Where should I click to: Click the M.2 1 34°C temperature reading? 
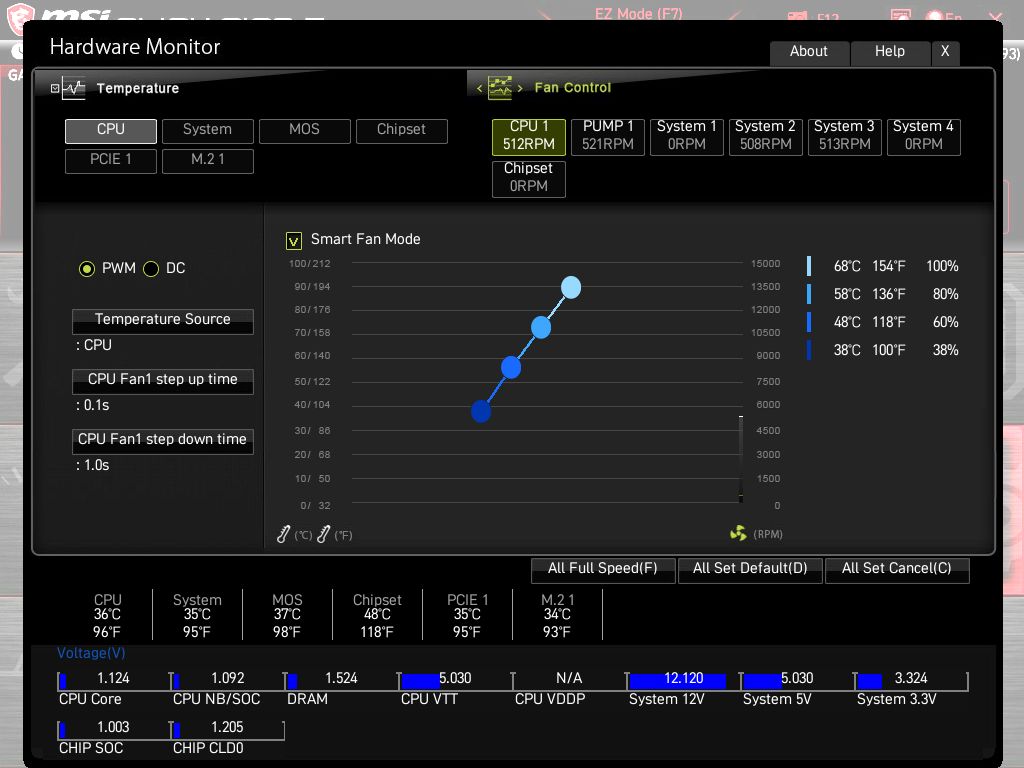pos(557,615)
